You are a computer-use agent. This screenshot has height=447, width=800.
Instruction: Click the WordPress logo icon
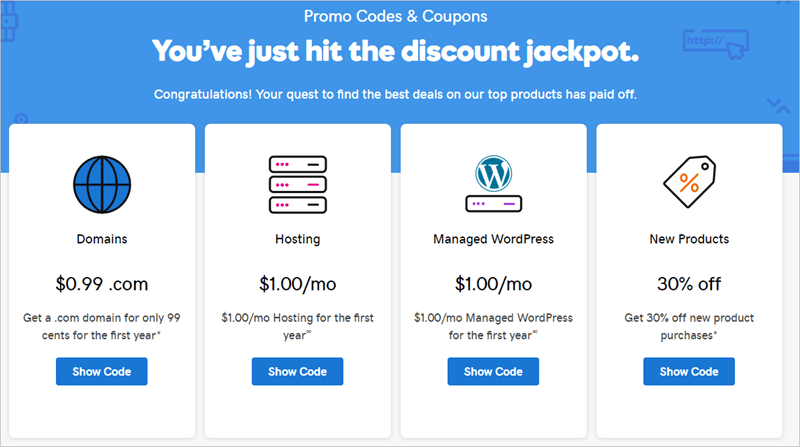click(x=493, y=173)
